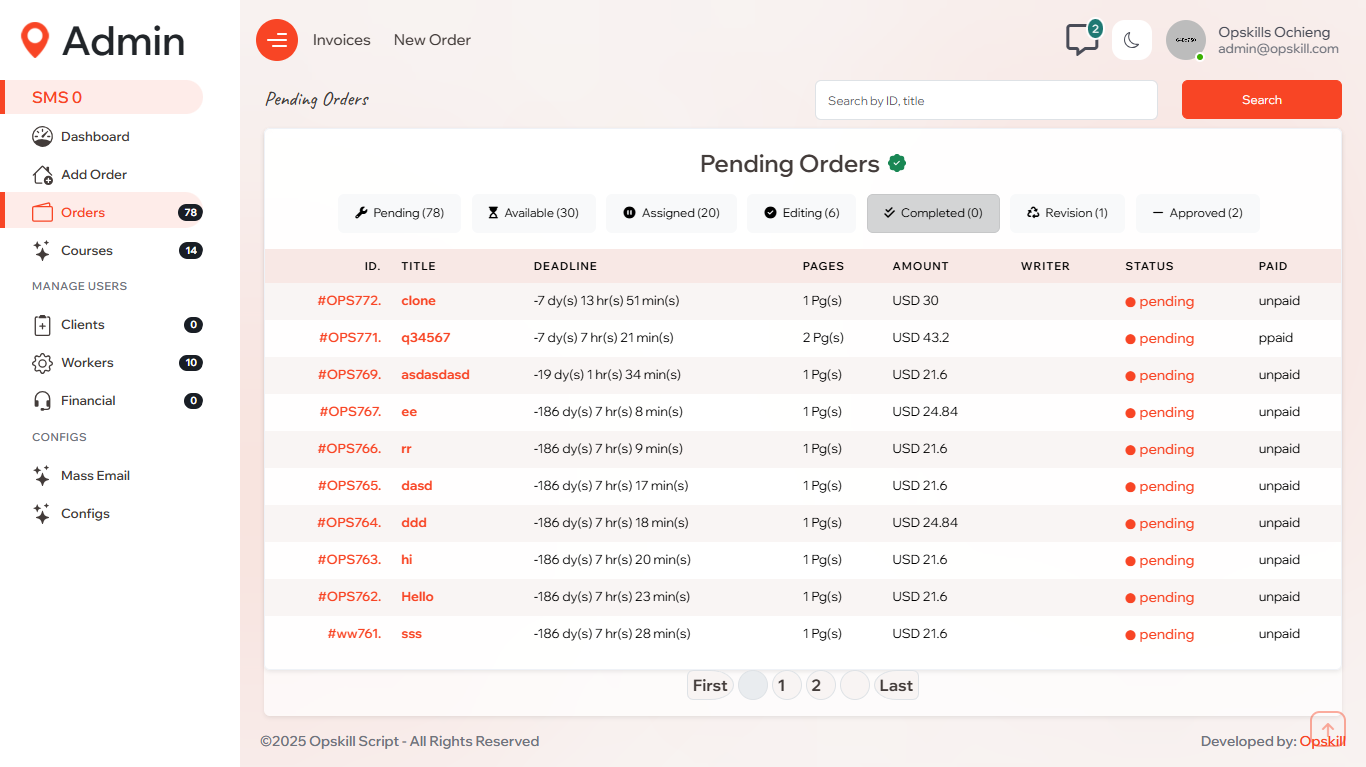Click the Search by ID, title field
The image size is (1366, 767).
pyautogui.click(x=986, y=100)
